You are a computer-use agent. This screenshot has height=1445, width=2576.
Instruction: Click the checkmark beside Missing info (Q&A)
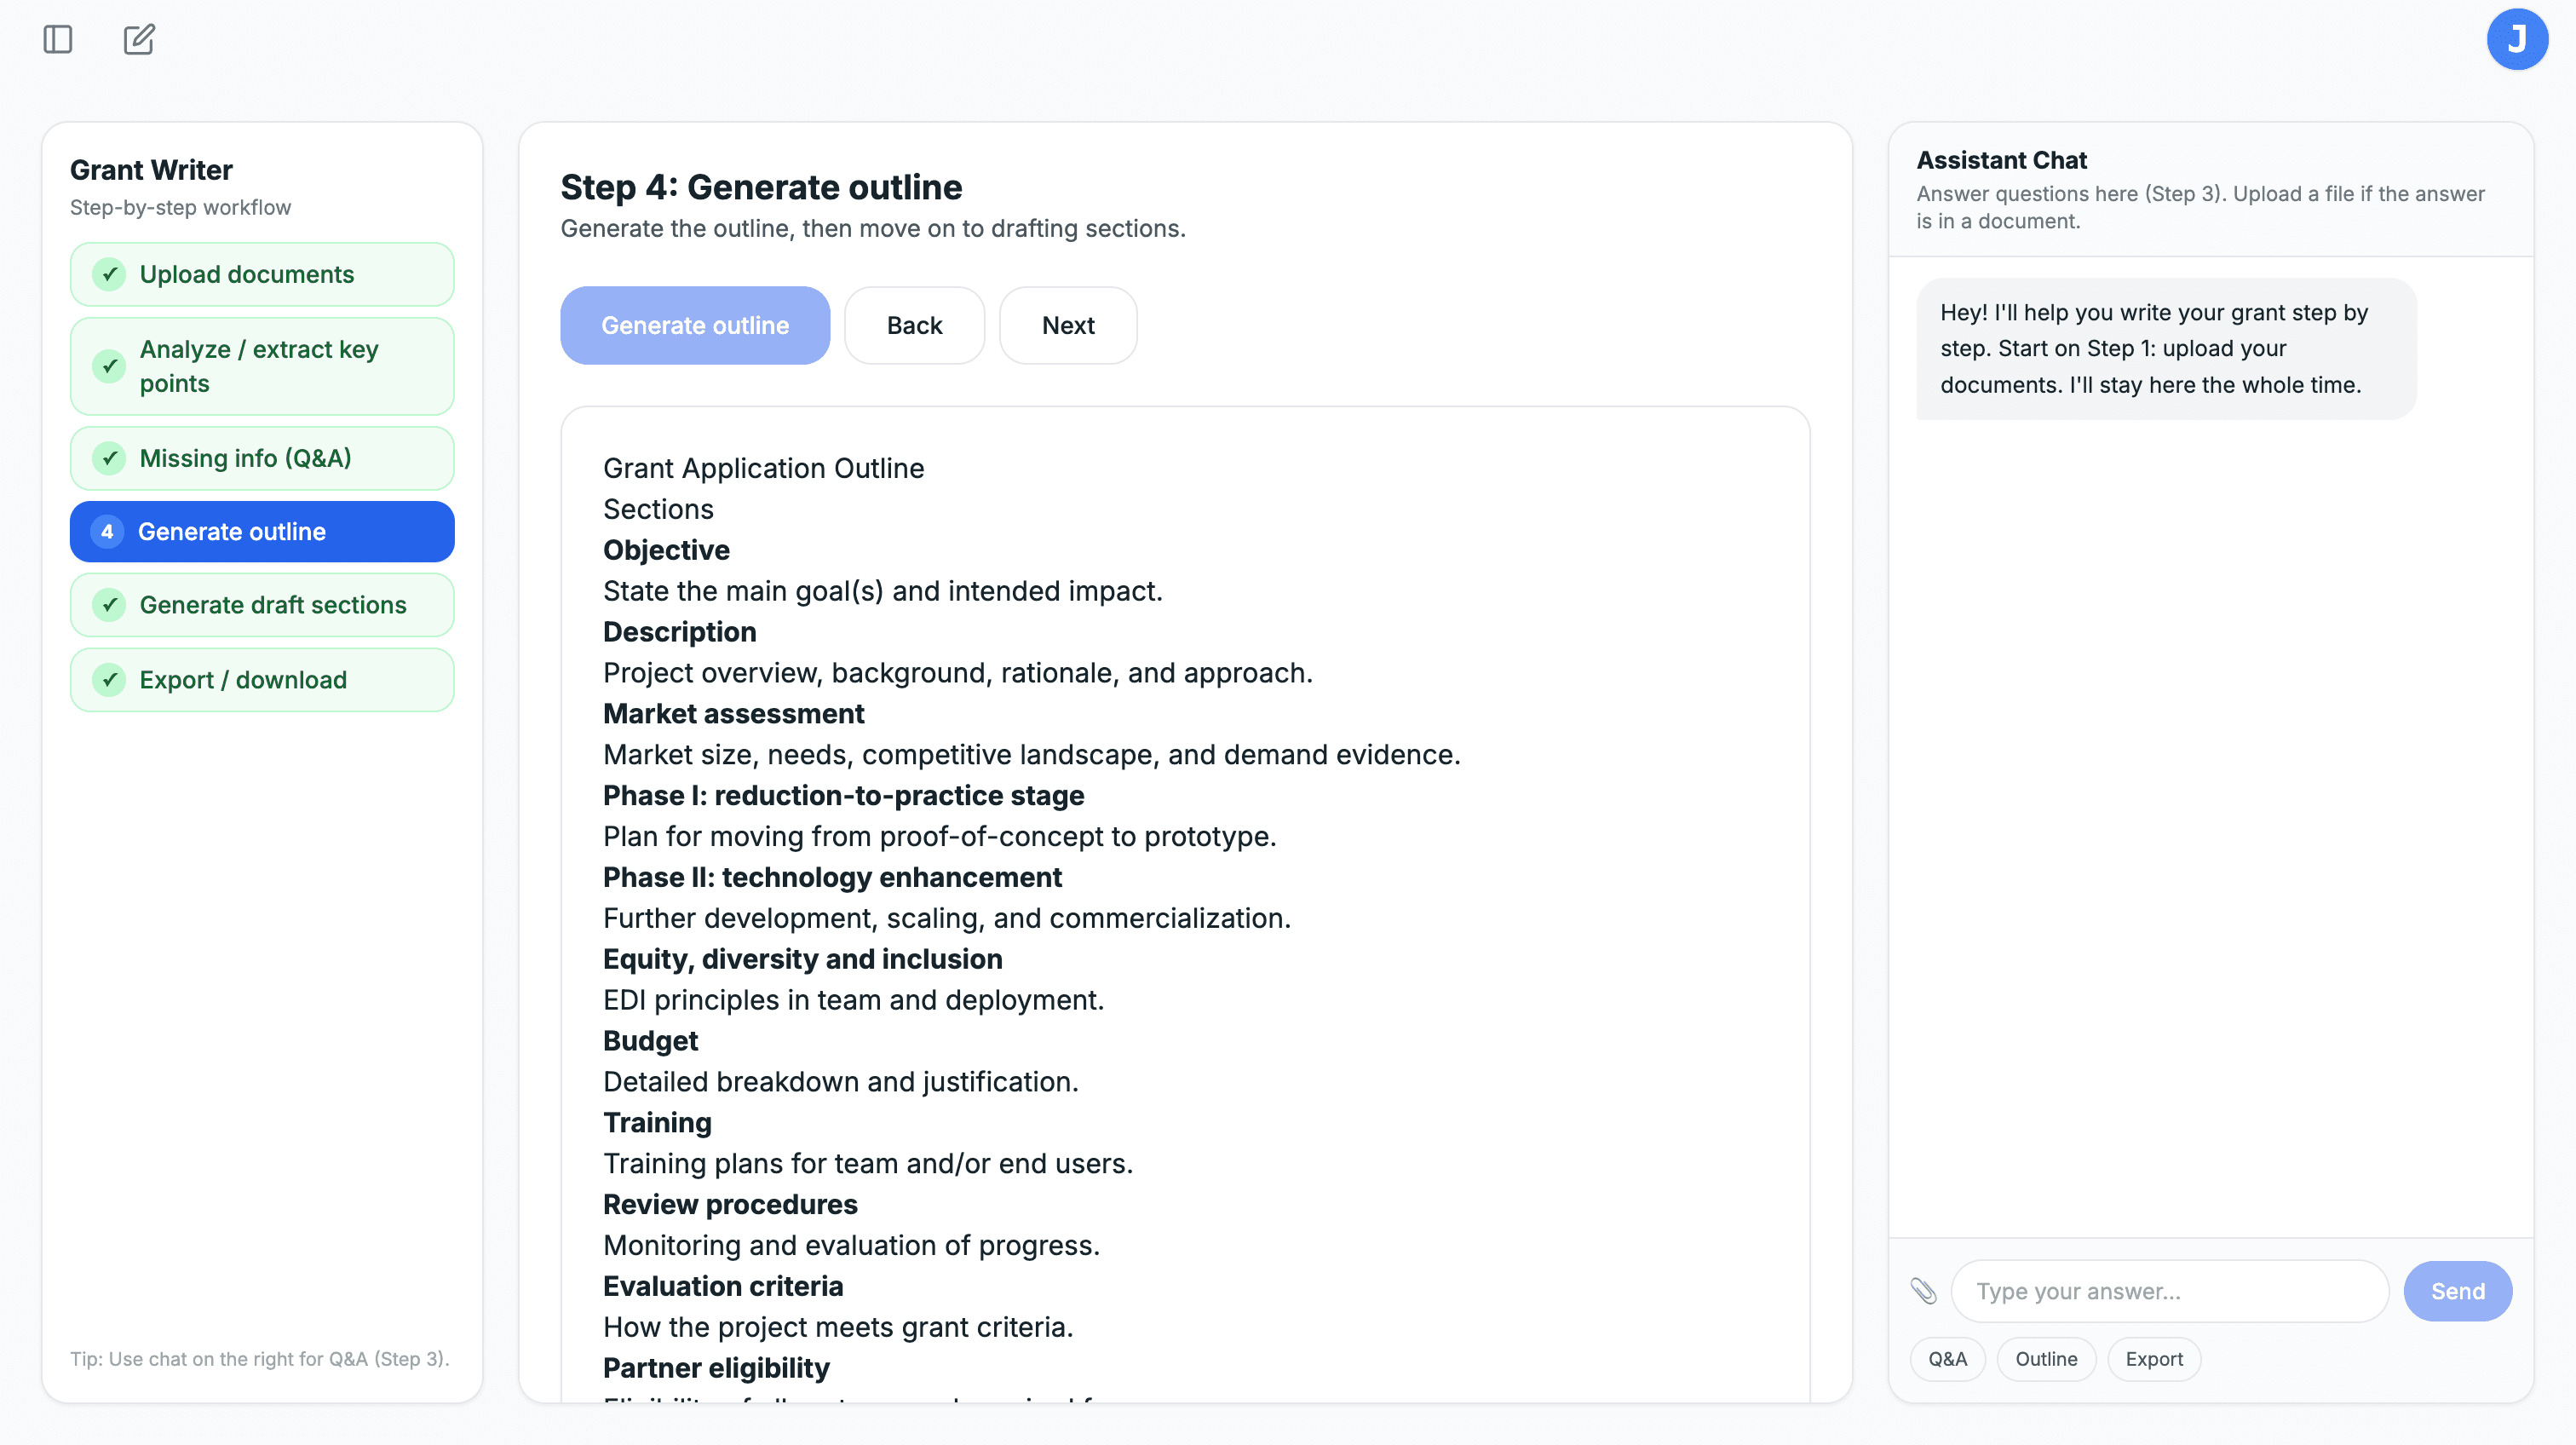[110, 458]
